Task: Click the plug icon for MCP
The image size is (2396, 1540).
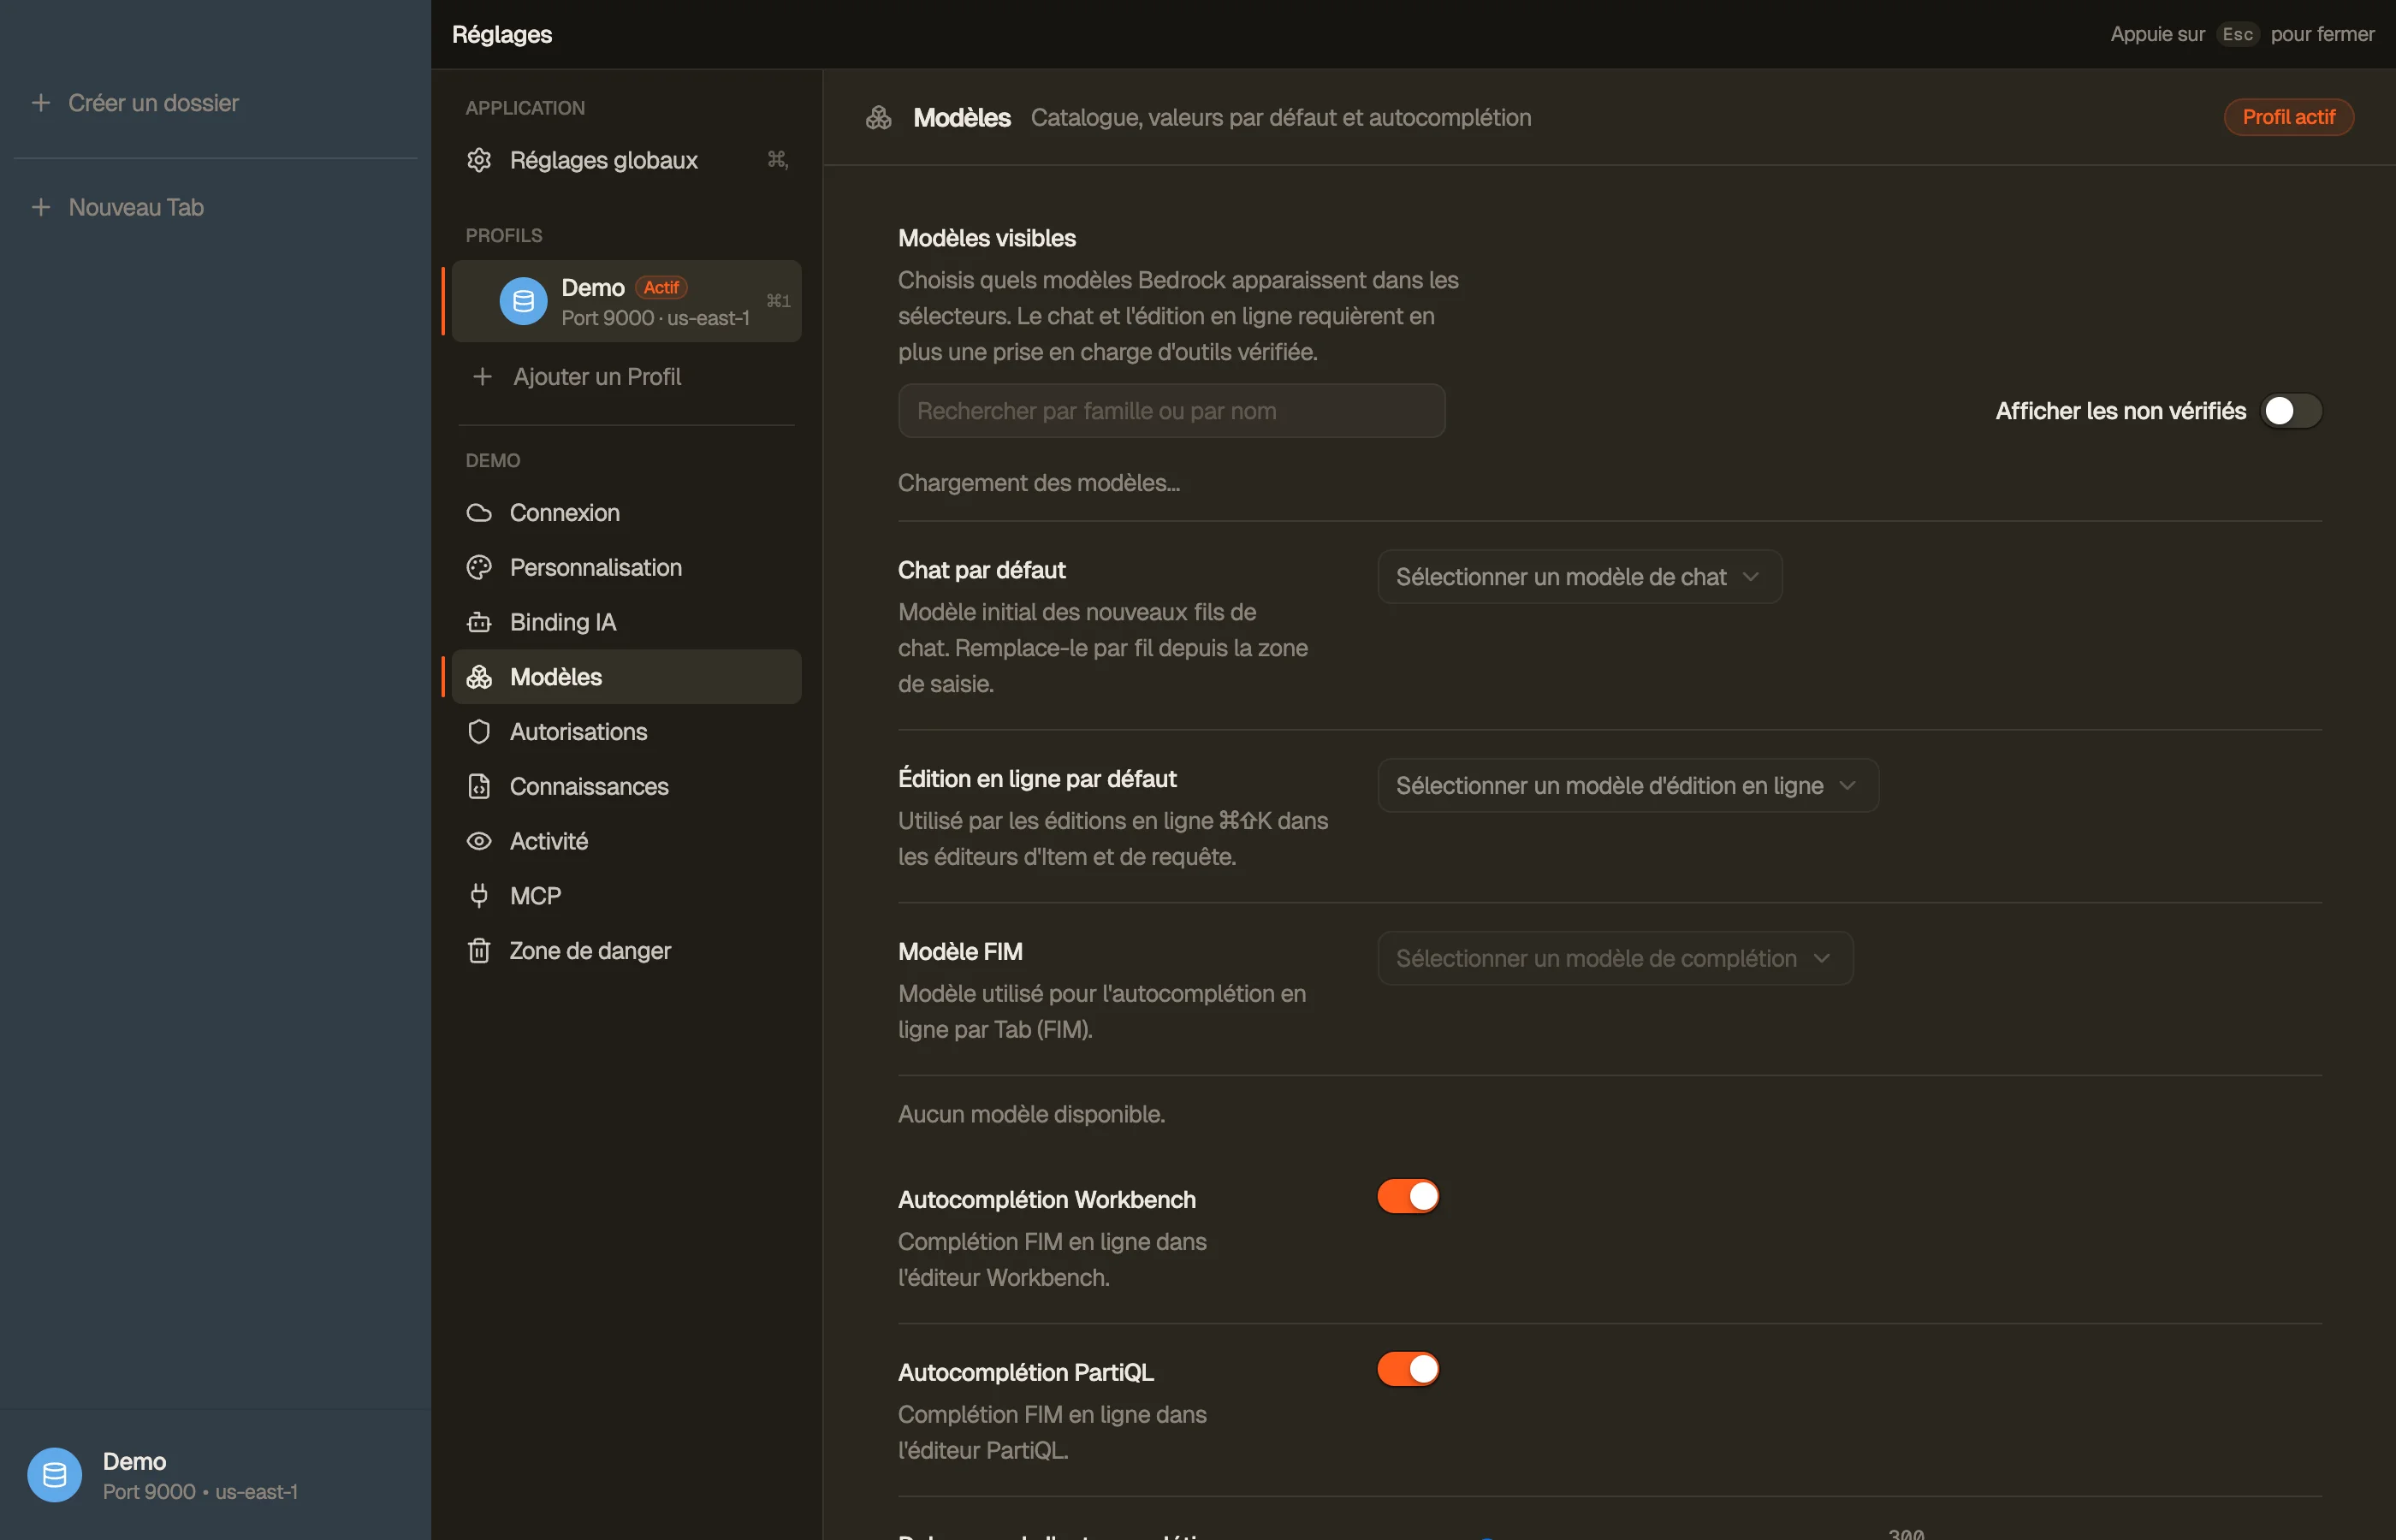Action: pos(479,896)
